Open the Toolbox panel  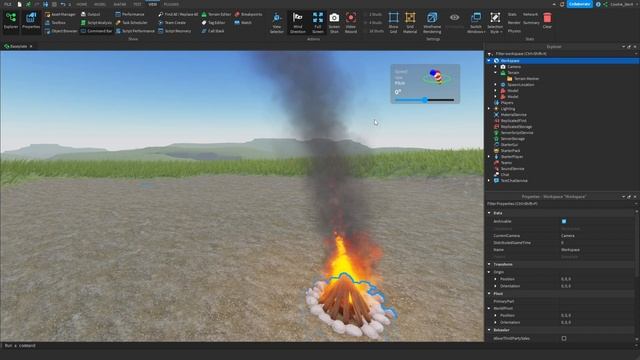tap(56, 22)
